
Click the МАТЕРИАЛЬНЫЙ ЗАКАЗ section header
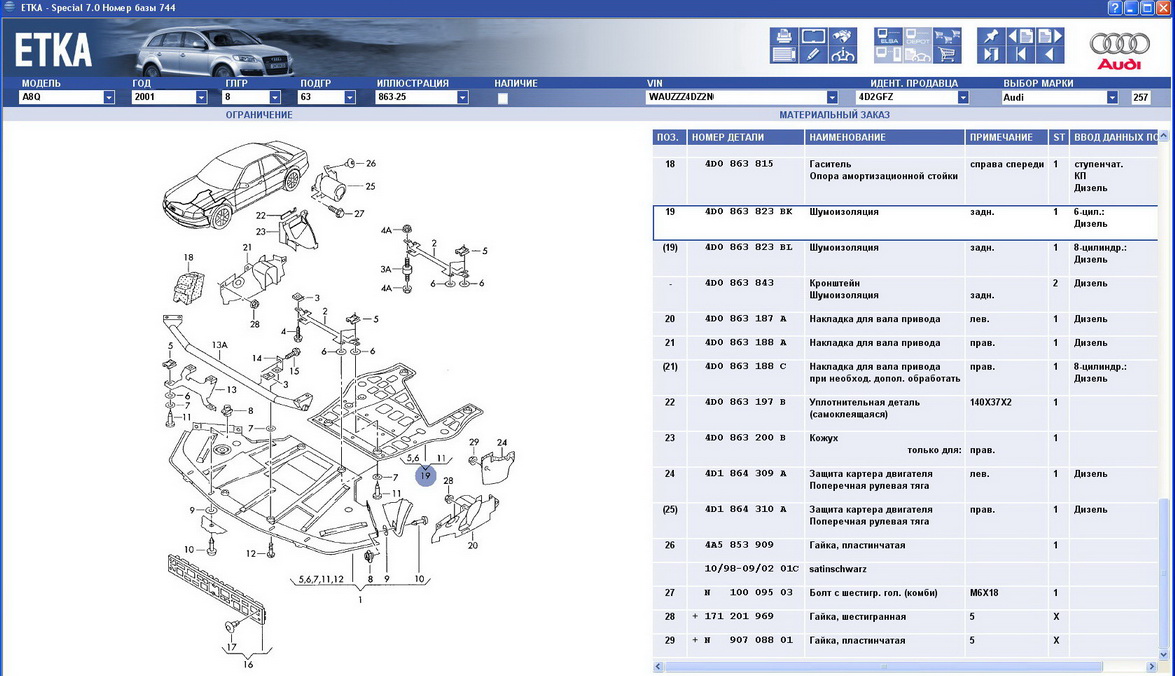tap(834, 115)
